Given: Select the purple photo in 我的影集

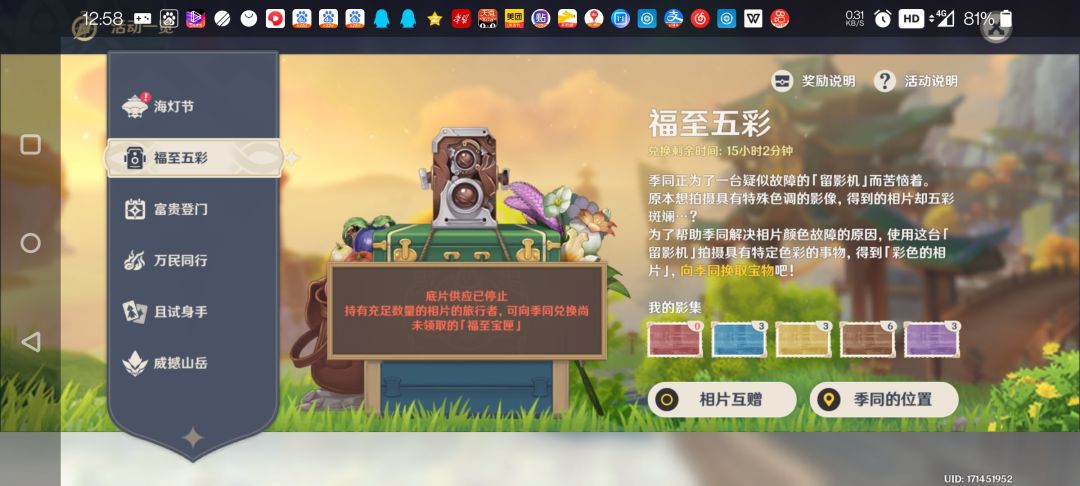Looking at the screenshot, I should coord(931,339).
